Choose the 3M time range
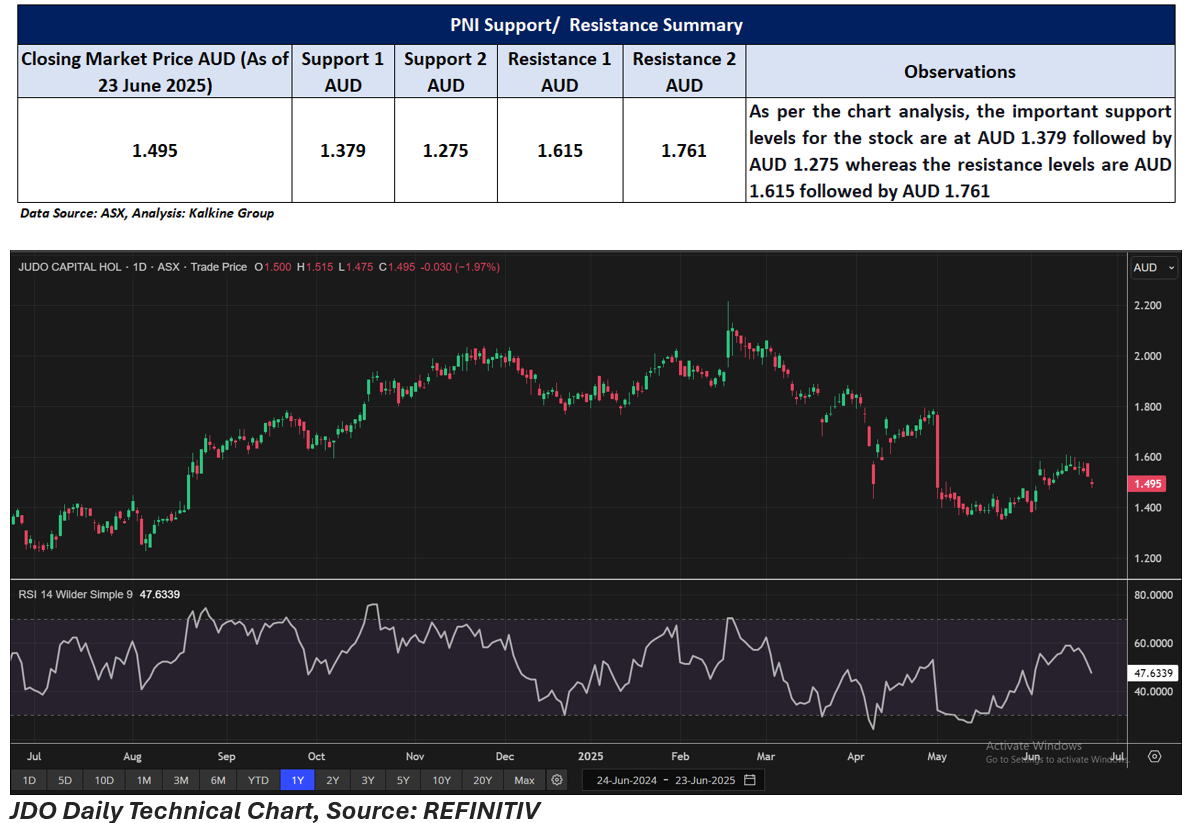The width and height of the screenshot is (1184, 823). point(180,780)
